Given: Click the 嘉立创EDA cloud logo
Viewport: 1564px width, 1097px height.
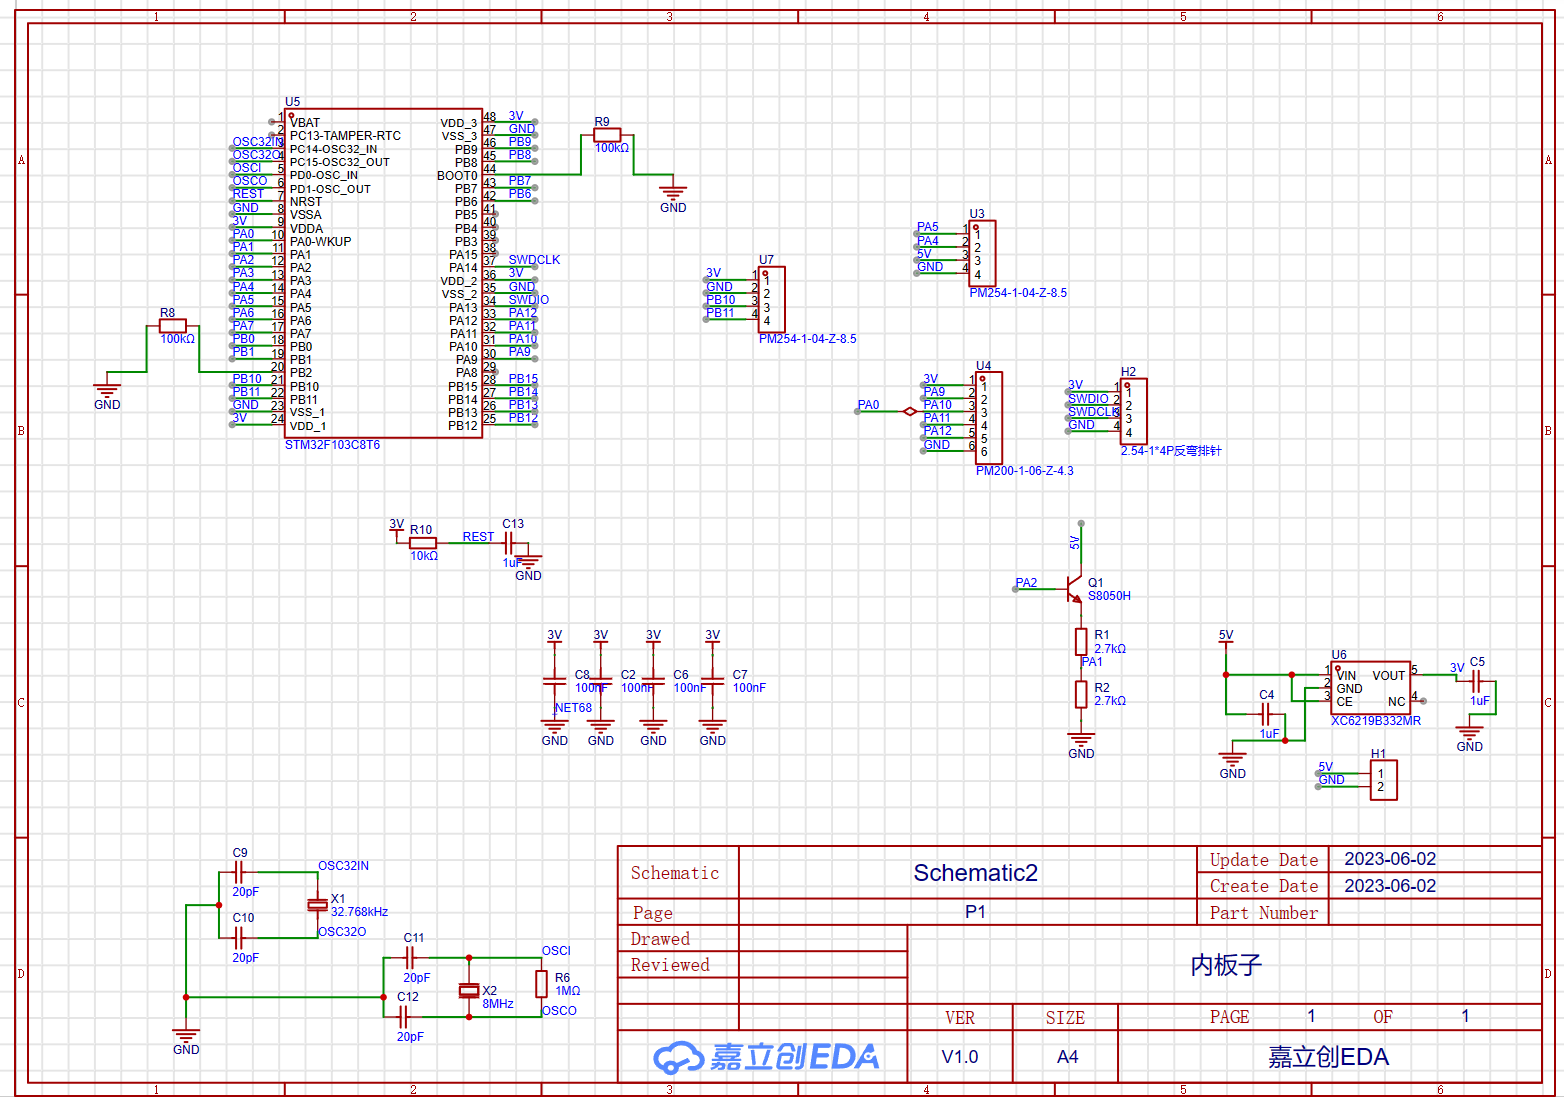Looking at the screenshot, I should tap(679, 1057).
